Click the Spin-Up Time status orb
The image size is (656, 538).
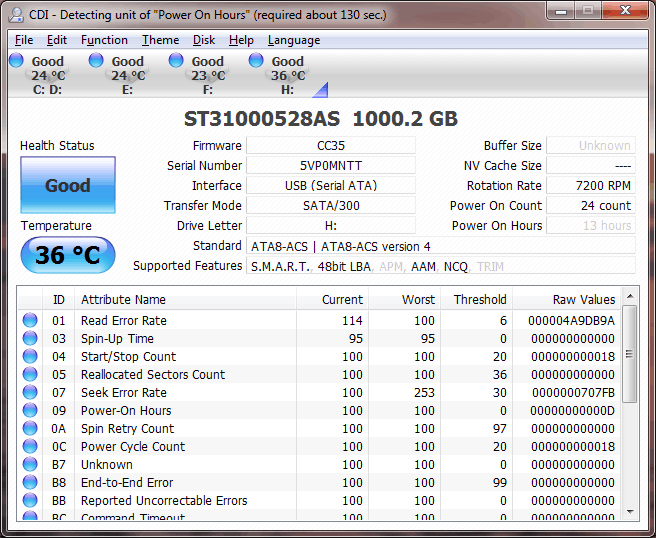click(x=30, y=338)
